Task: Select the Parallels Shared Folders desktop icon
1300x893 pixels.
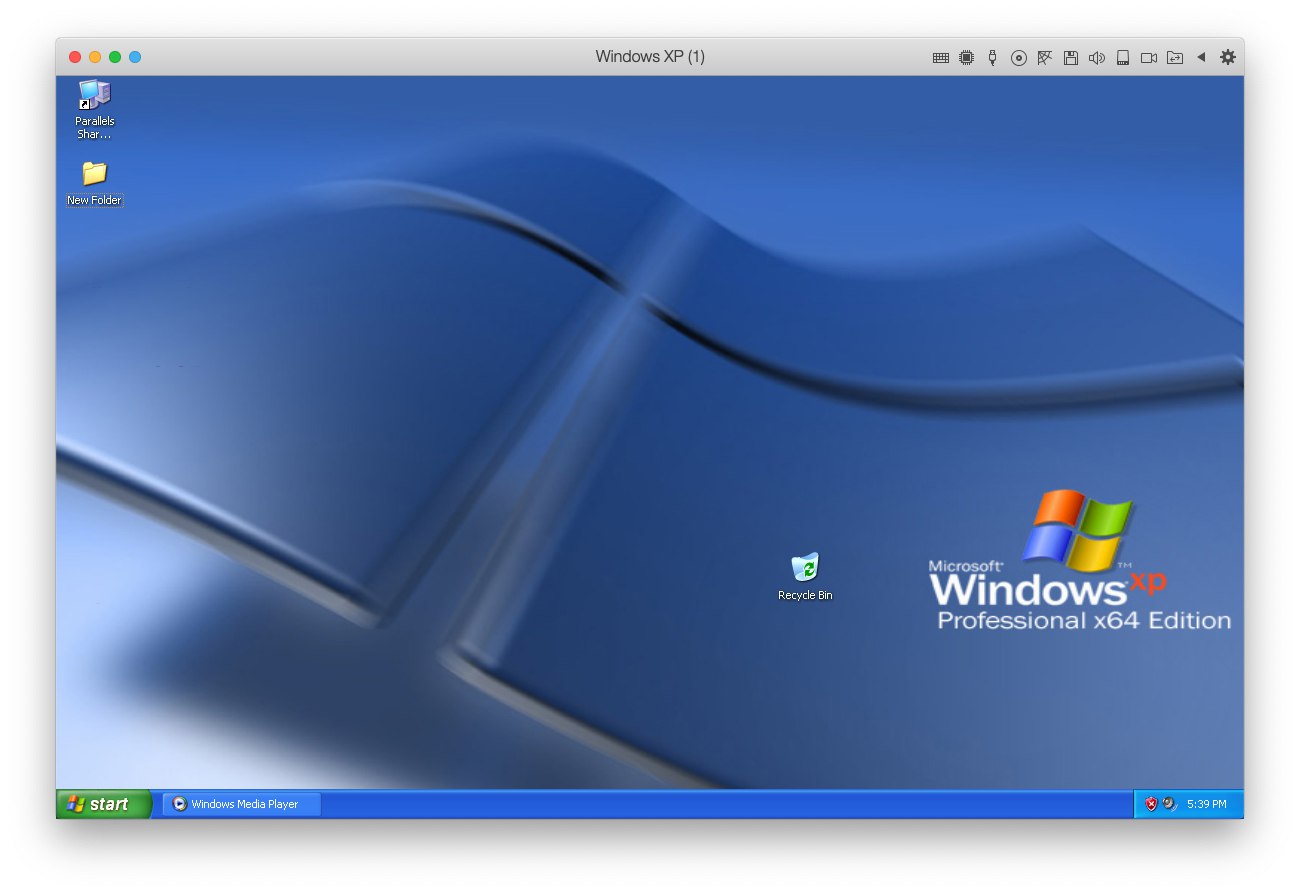Action: tap(95, 109)
